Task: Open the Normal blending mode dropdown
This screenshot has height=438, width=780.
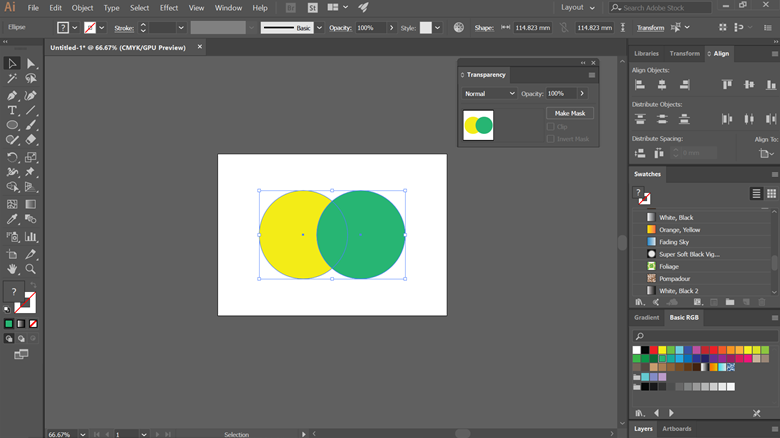Action: pyautogui.click(x=489, y=93)
